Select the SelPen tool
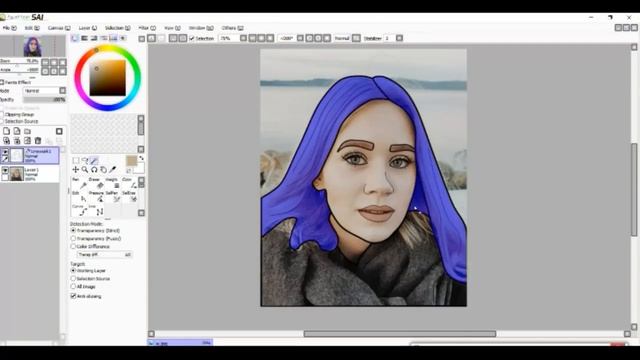The width and height of the screenshot is (640, 360). (x=113, y=197)
